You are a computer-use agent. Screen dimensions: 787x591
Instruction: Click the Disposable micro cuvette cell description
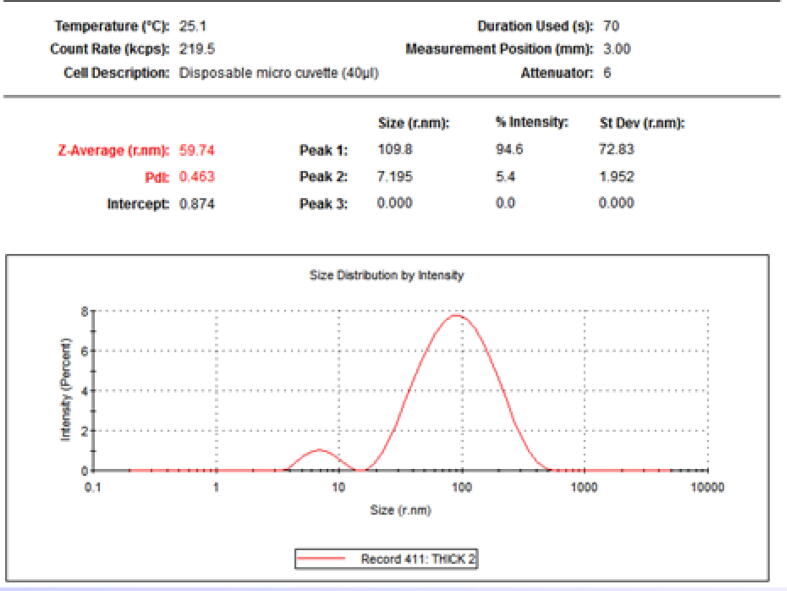tap(278, 73)
